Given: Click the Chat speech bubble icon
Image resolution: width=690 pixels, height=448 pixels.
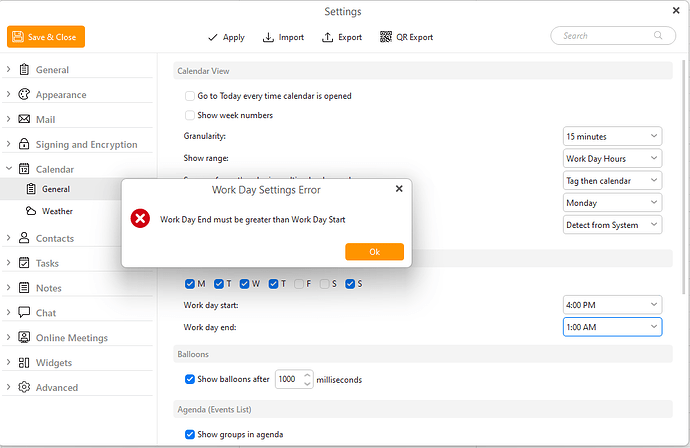Looking at the screenshot, I should (x=24, y=312).
